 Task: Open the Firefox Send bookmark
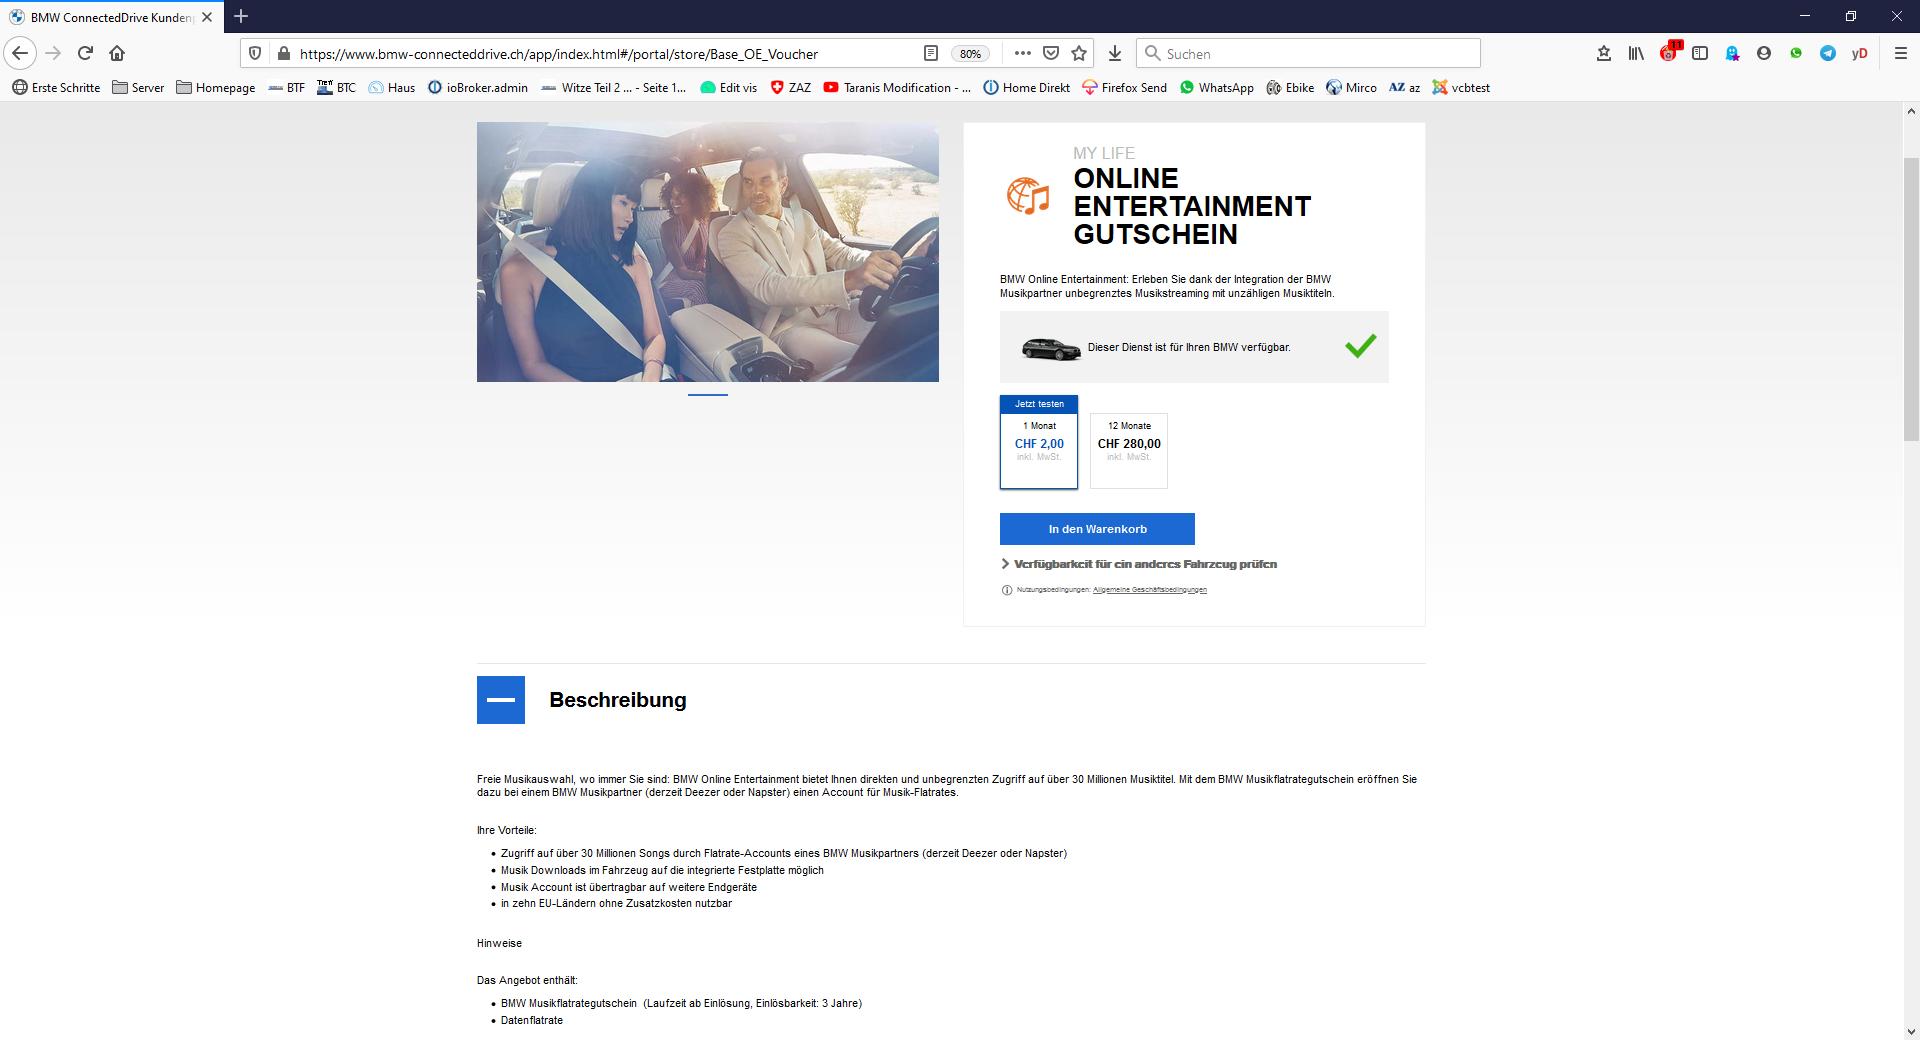tap(1125, 88)
